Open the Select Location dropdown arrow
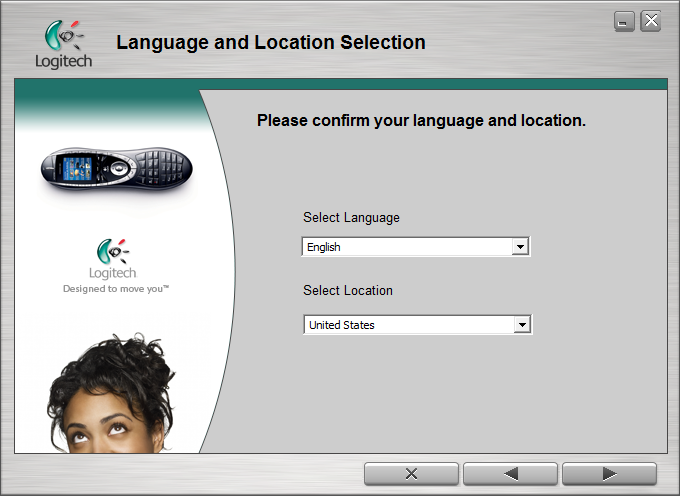The image size is (680, 496). (522, 325)
